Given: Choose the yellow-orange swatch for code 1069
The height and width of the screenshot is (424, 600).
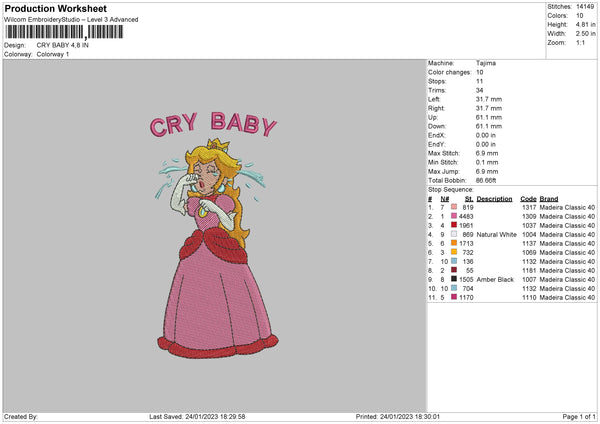Looking at the screenshot, I should [x=454, y=252].
